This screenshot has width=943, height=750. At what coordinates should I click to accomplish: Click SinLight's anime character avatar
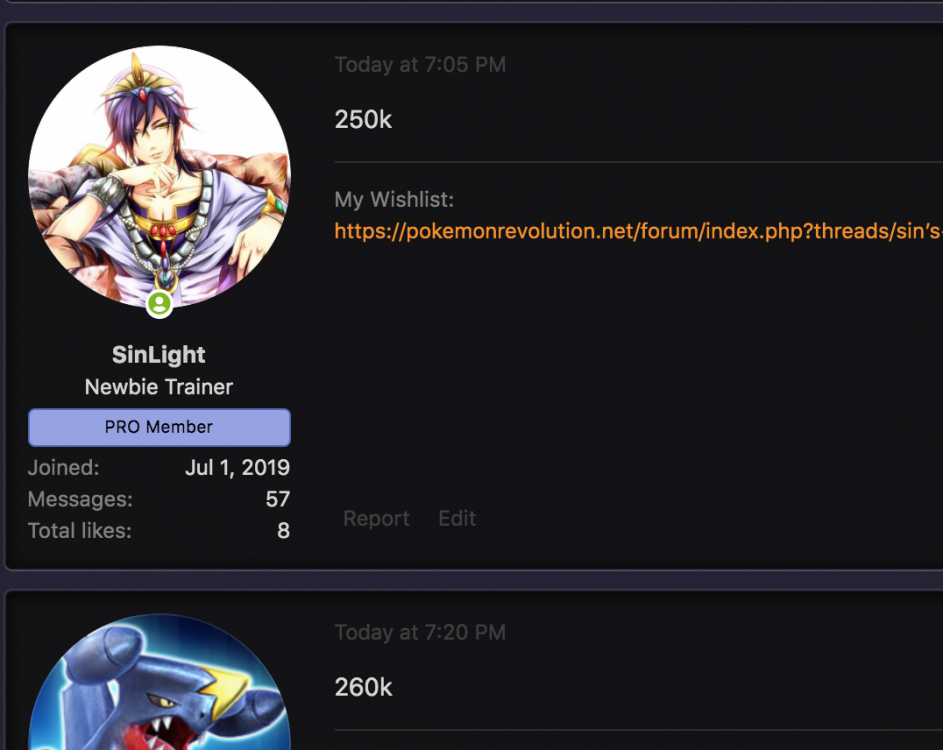(x=159, y=176)
